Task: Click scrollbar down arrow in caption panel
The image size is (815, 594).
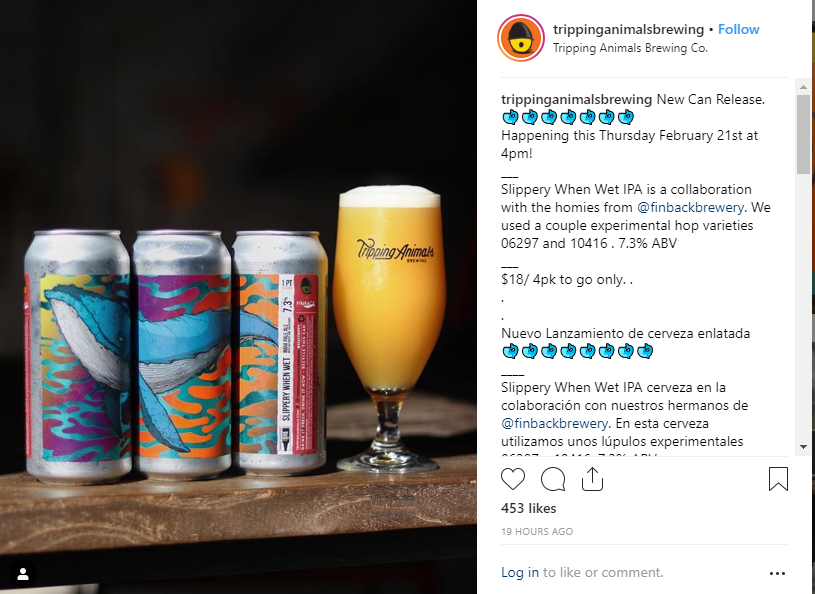Action: 803,447
